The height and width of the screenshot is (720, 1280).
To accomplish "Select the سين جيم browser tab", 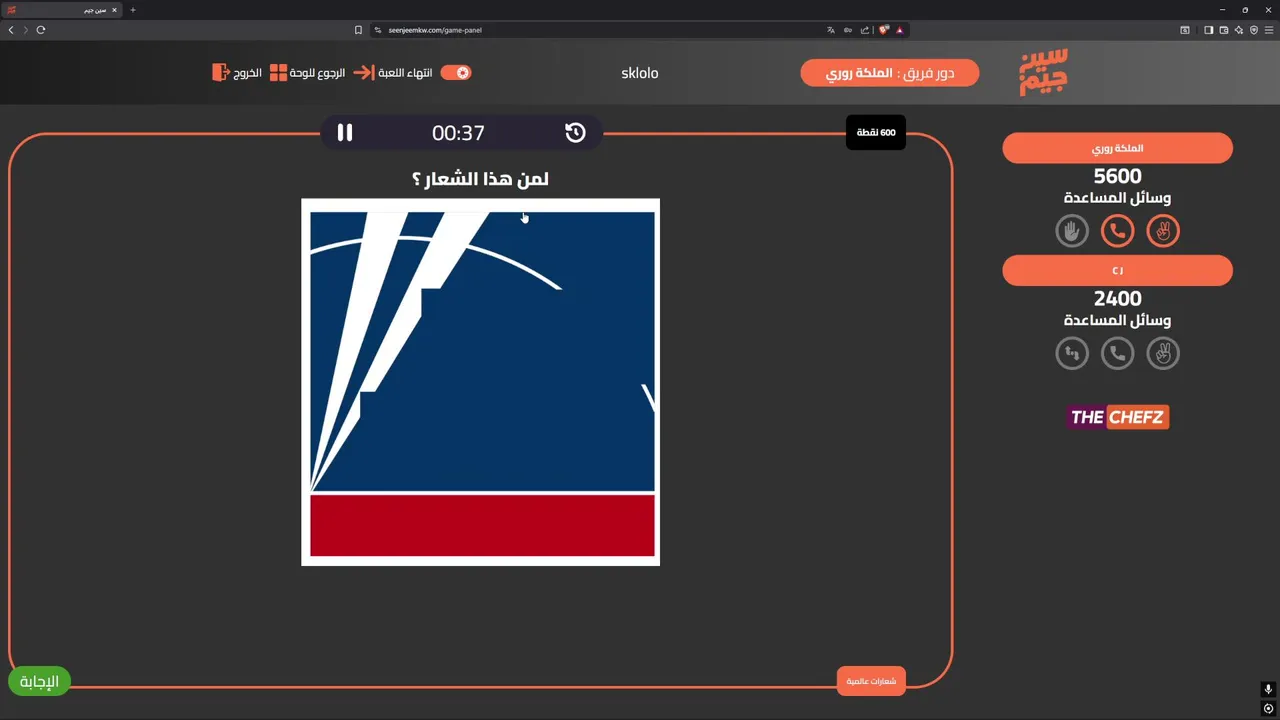I will [x=60, y=10].
